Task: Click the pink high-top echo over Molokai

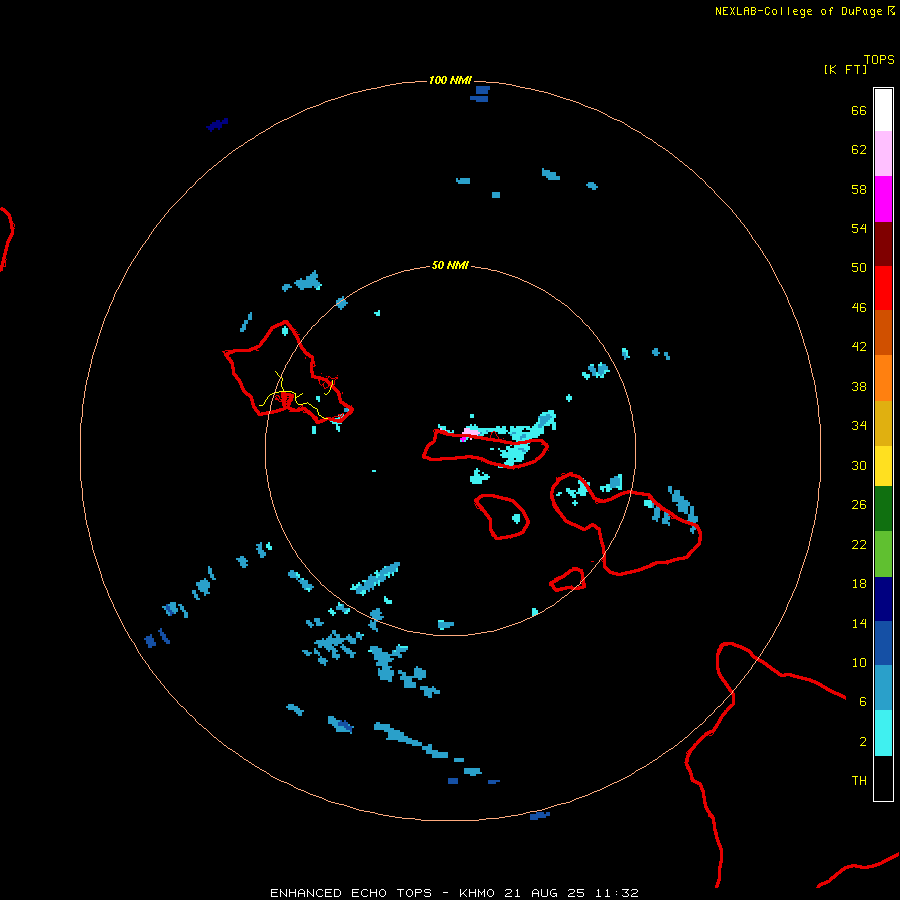Action: coord(470,432)
